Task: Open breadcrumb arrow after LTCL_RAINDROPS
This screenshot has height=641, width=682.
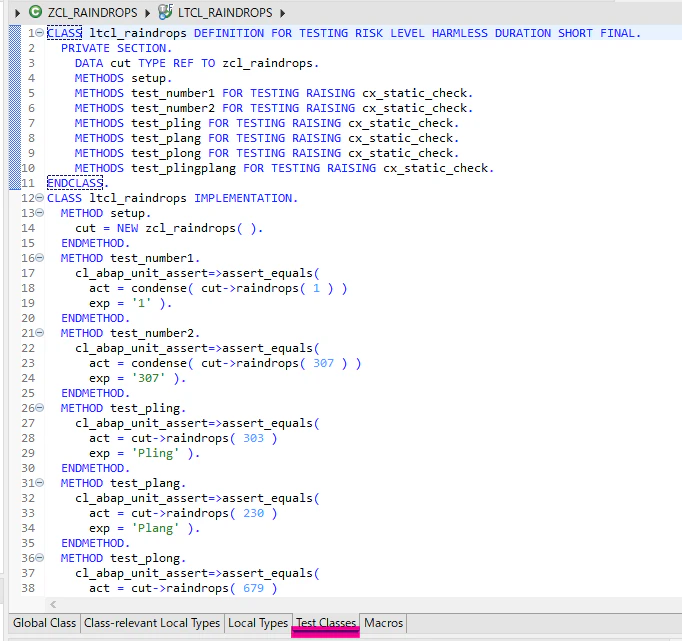Action: [x=282, y=13]
